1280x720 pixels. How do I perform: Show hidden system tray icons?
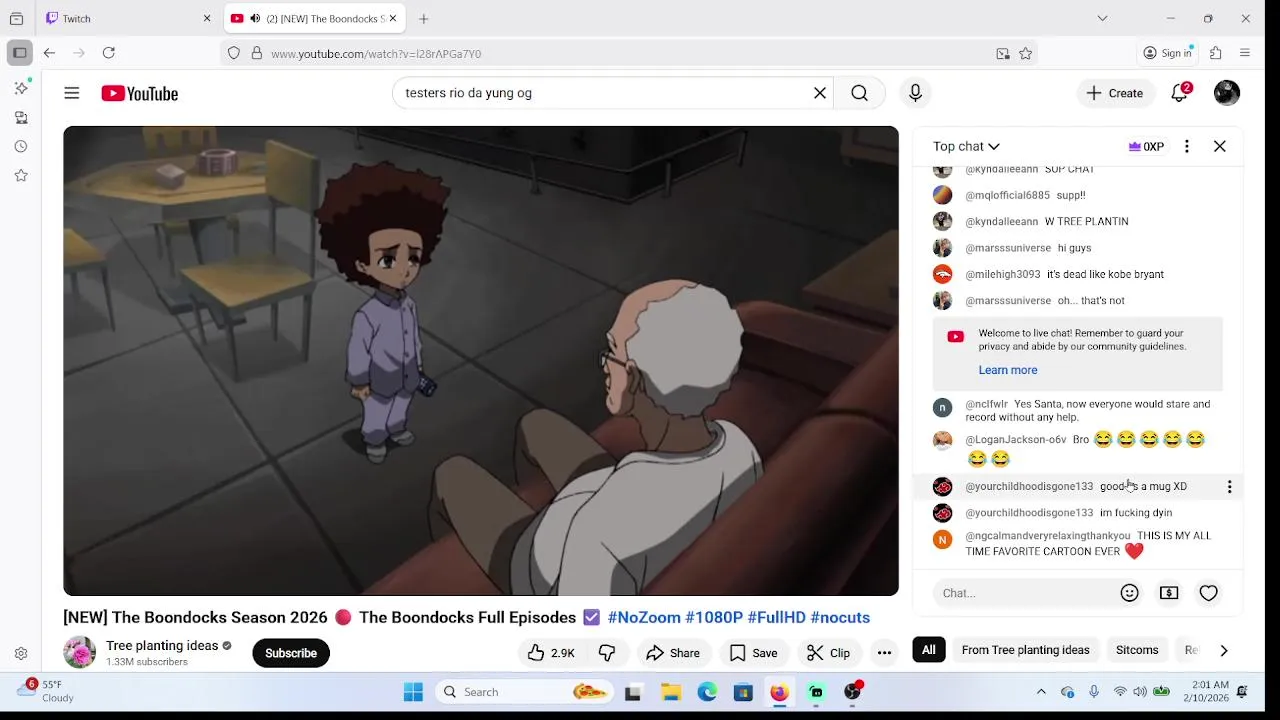tap(1041, 692)
